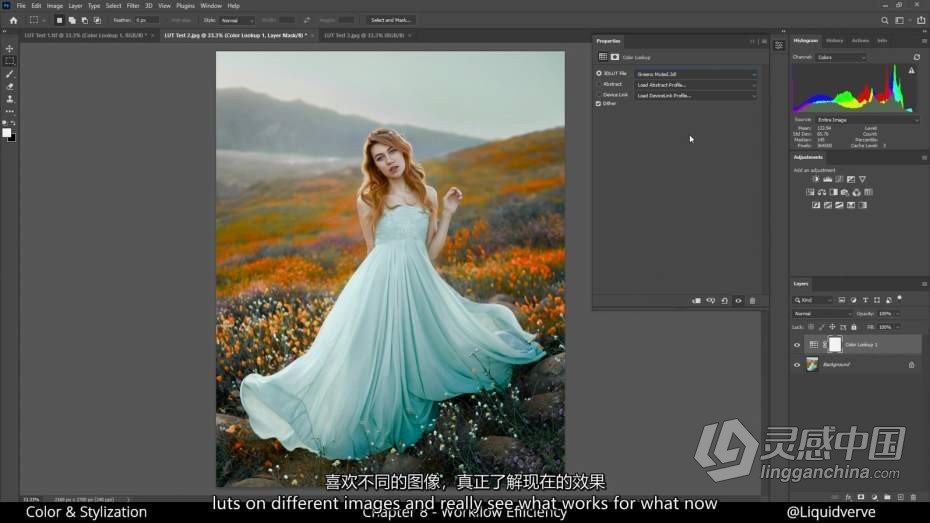The width and height of the screenshot is (930, 523).
Task: Choose Intersect with Selection mode icon
Action: [x=97, y=20]
